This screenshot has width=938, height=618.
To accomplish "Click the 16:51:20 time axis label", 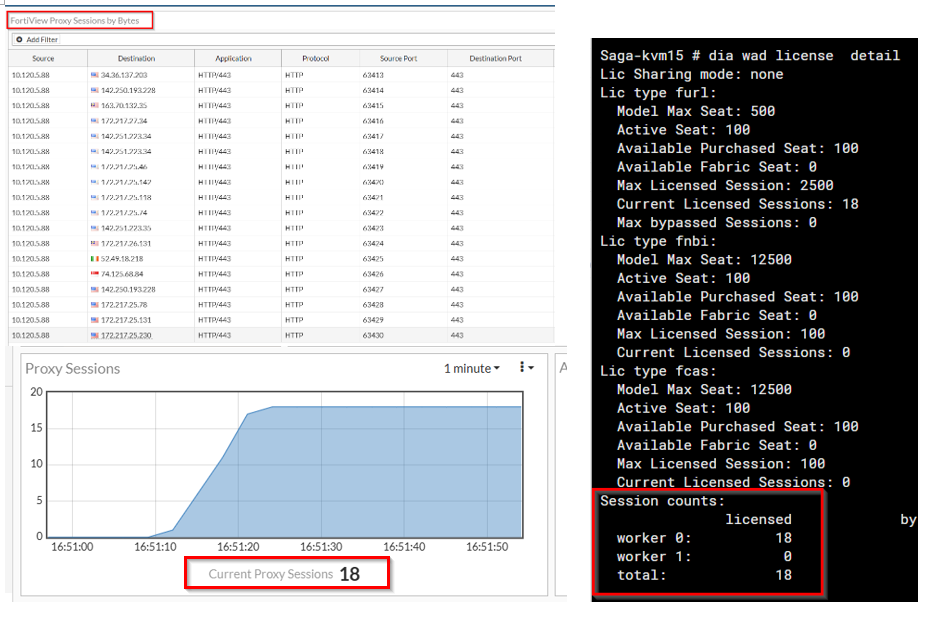I will (x=238, y=547).
